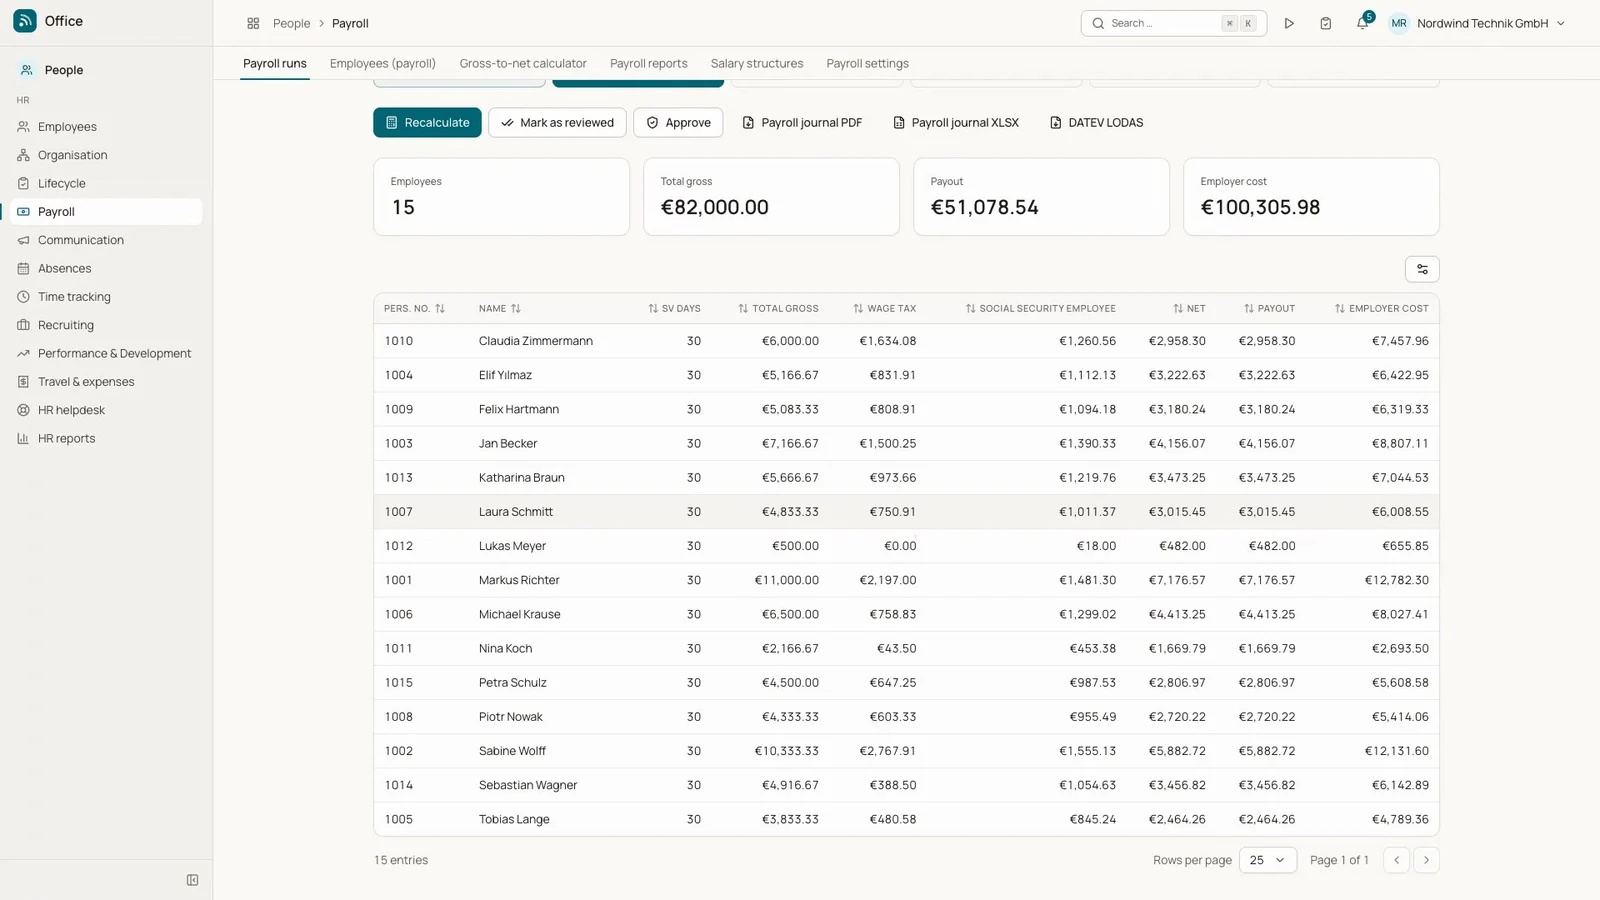The image size is (1600, 900).
Task: Collapse the sidebar with the panel icon
Action: click(193, 880)
